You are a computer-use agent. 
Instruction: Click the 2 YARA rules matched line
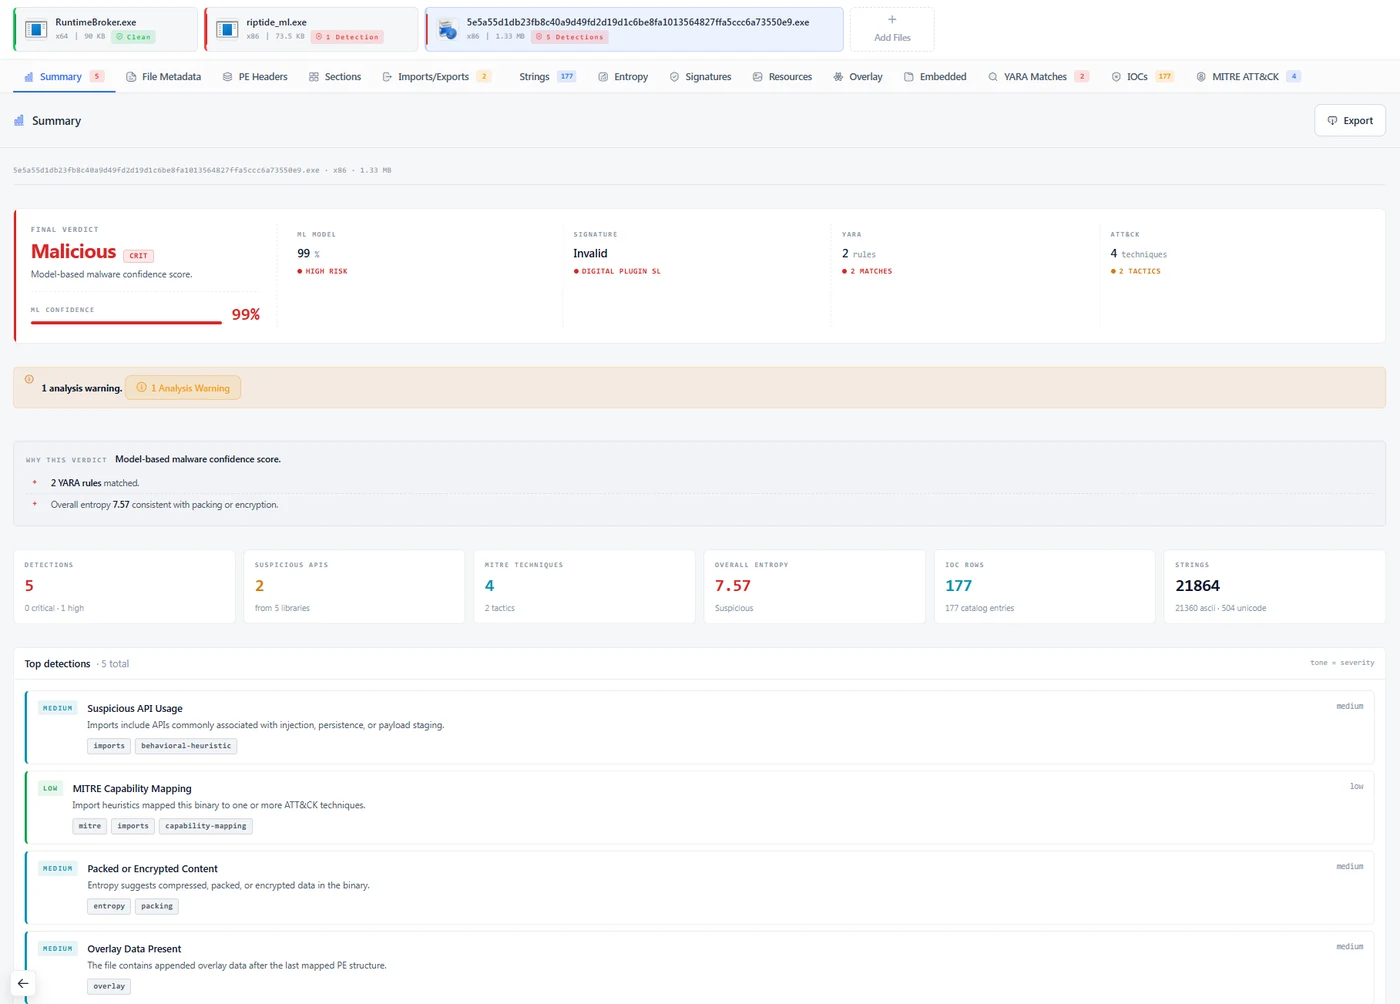click(x=95, y=483)
